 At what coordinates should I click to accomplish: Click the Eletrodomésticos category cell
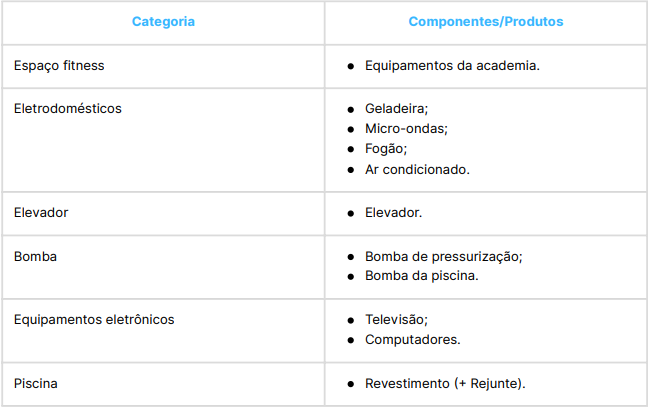[x=68, y=108]
